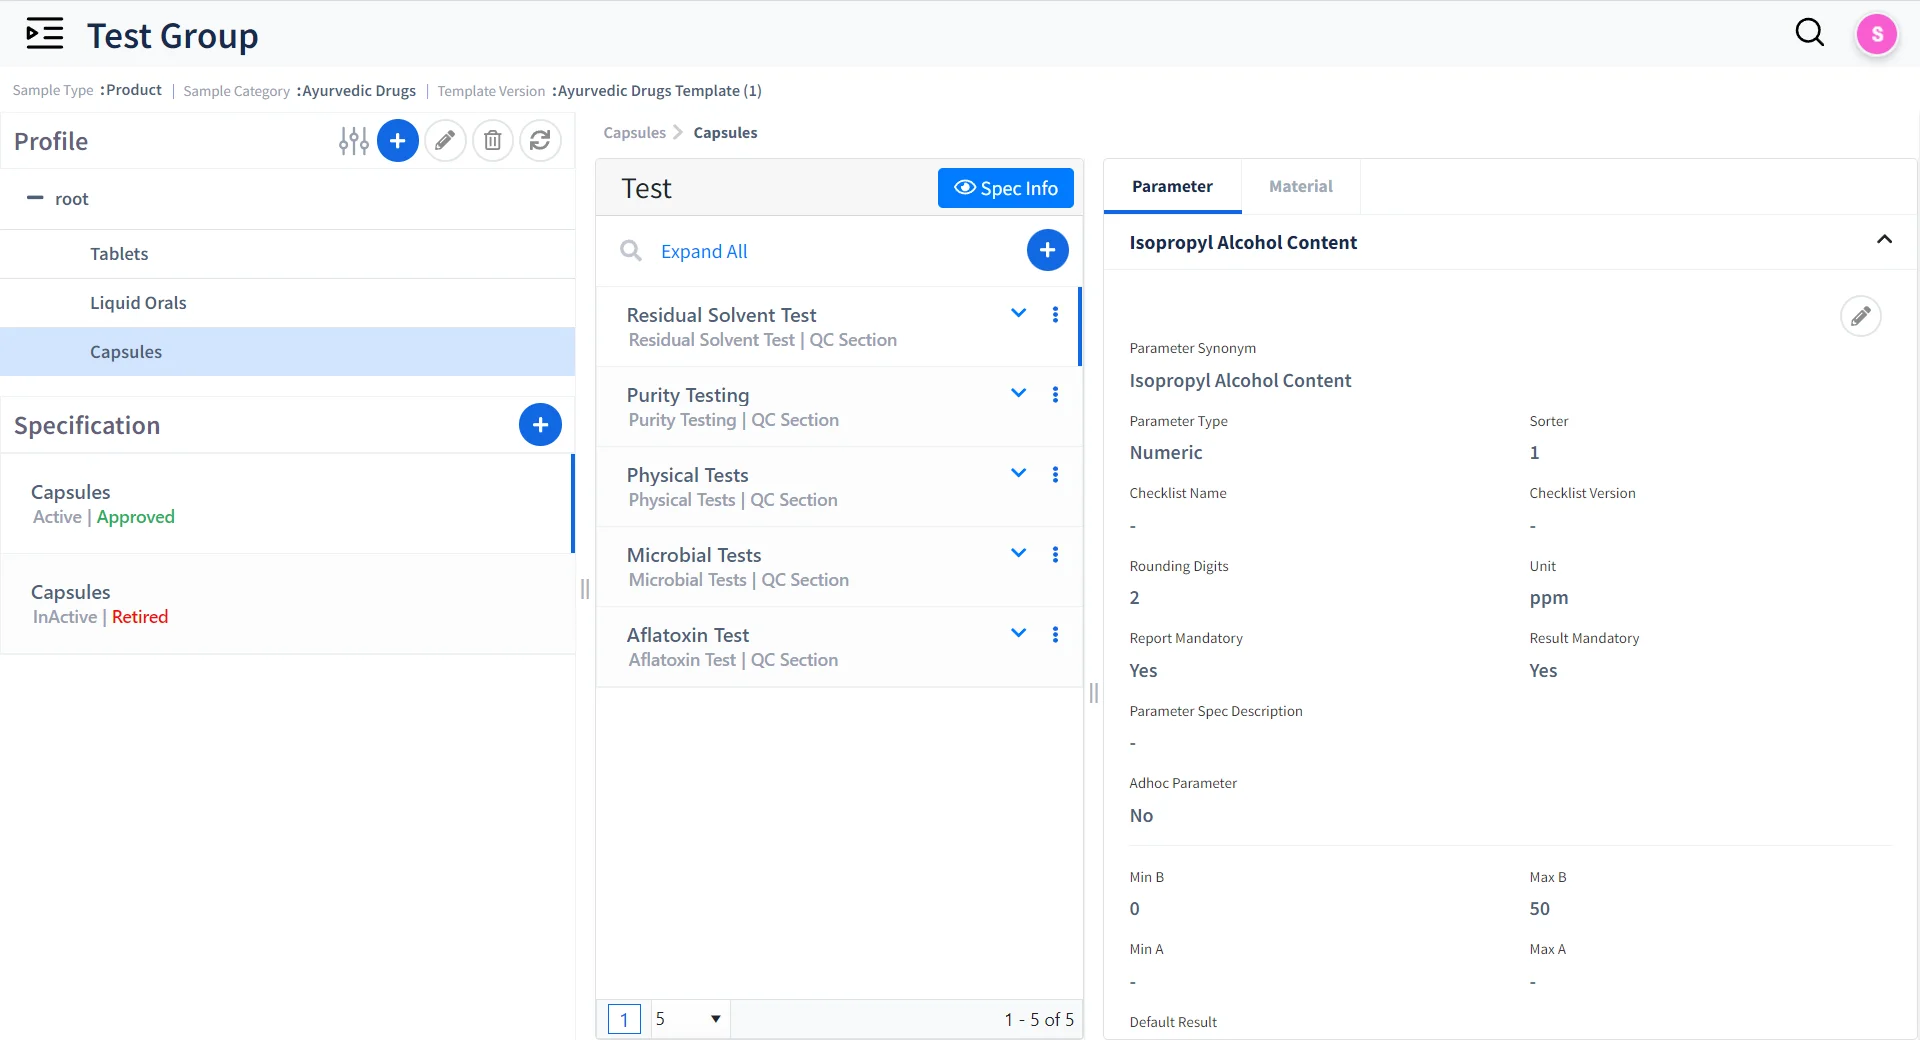The image size is (1920, 1040).
Task: Open options menu for Residual Solvent Test
Action: point(1055,315)
